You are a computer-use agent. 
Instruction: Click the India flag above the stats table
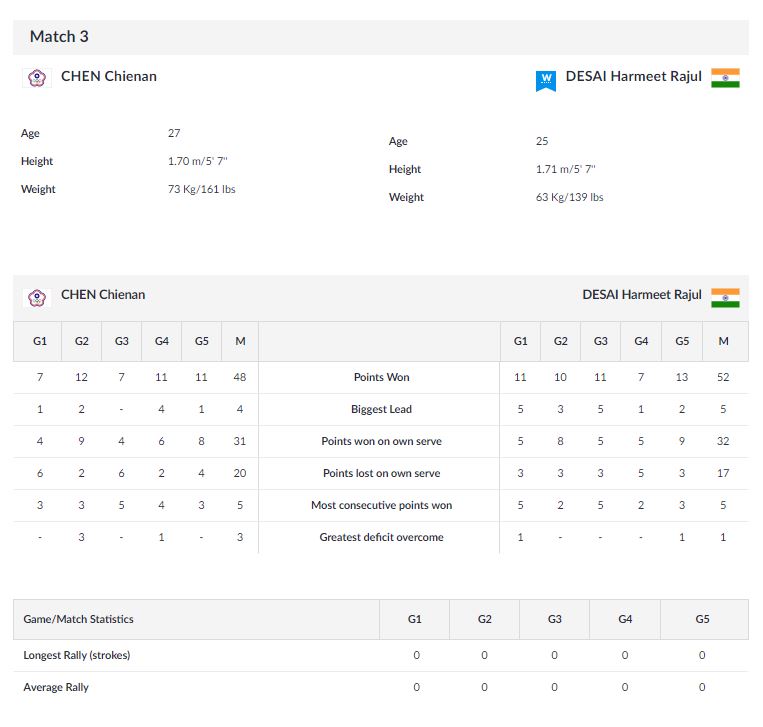[725, 297]
